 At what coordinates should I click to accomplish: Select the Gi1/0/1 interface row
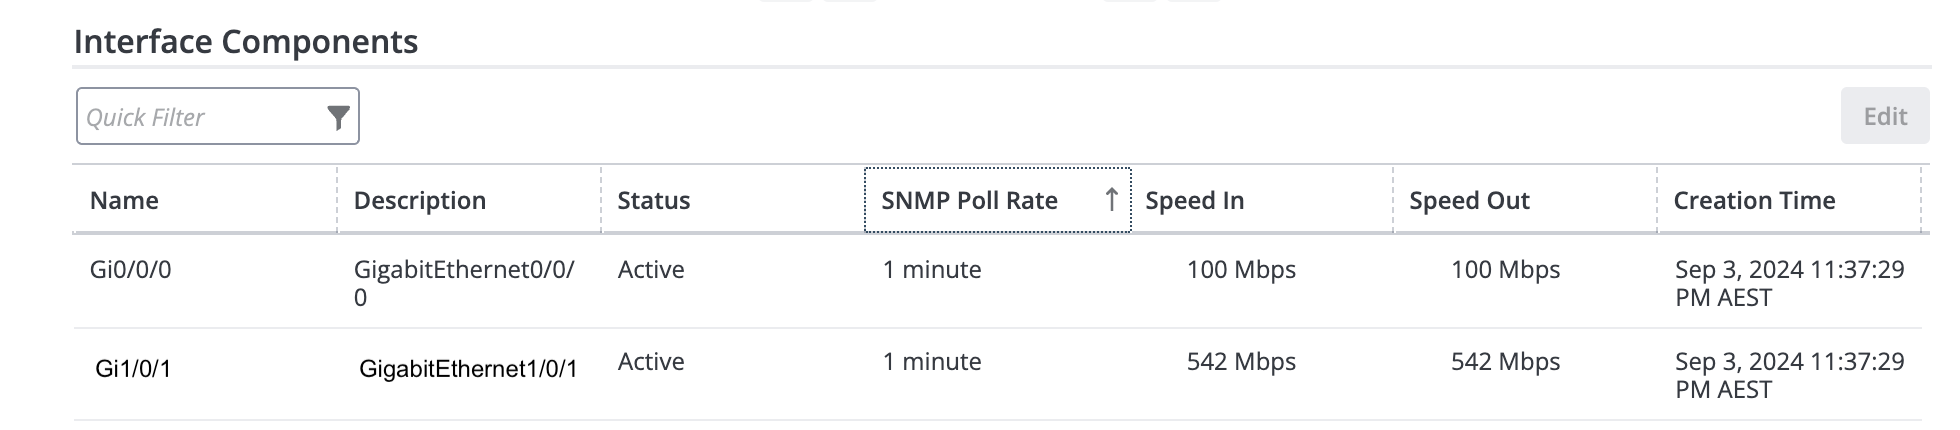(133, 369)
